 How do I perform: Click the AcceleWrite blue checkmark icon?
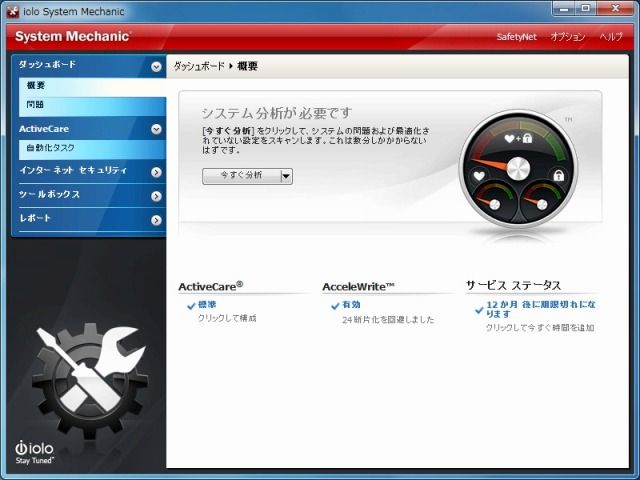coord(335,306)
